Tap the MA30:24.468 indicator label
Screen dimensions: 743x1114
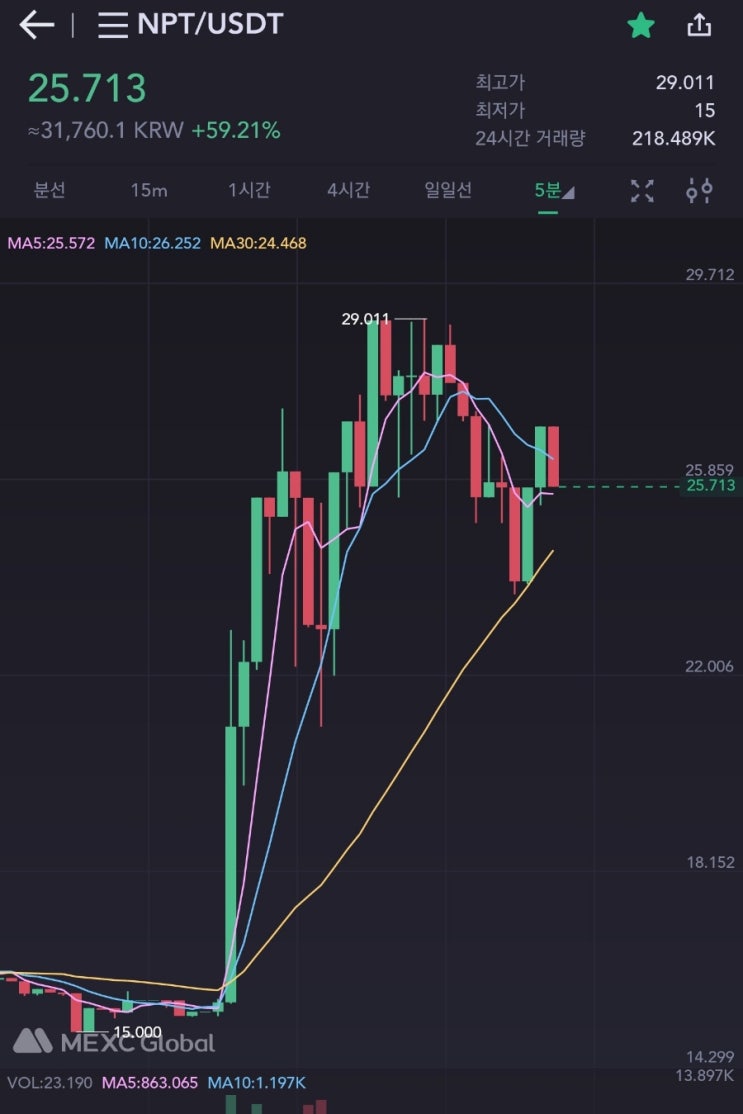258,243
